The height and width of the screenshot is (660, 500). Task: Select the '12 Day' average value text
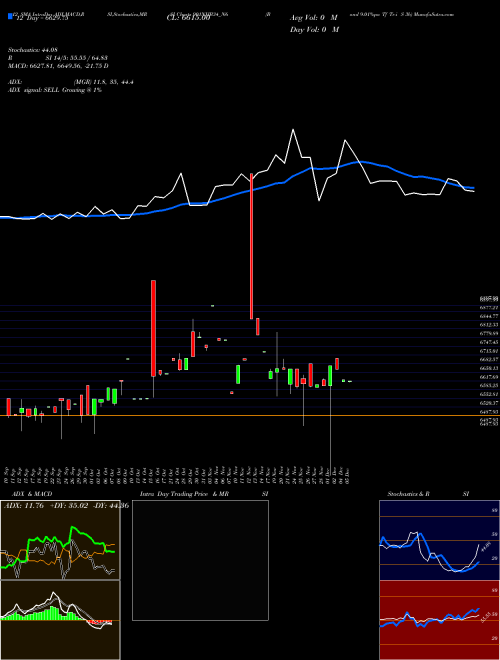[41, 18]
